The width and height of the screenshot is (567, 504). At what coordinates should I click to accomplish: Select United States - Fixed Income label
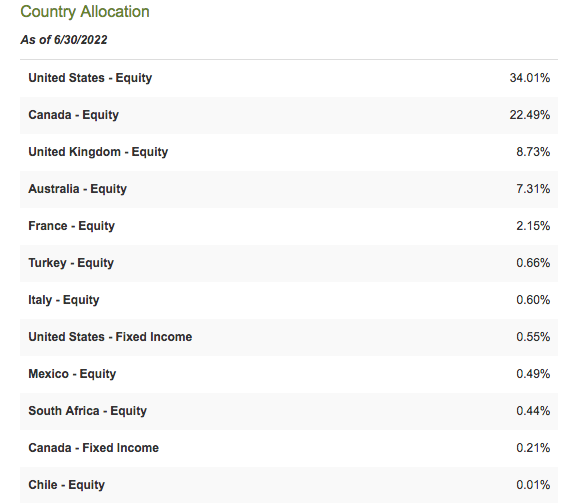[x=110, y=337]
